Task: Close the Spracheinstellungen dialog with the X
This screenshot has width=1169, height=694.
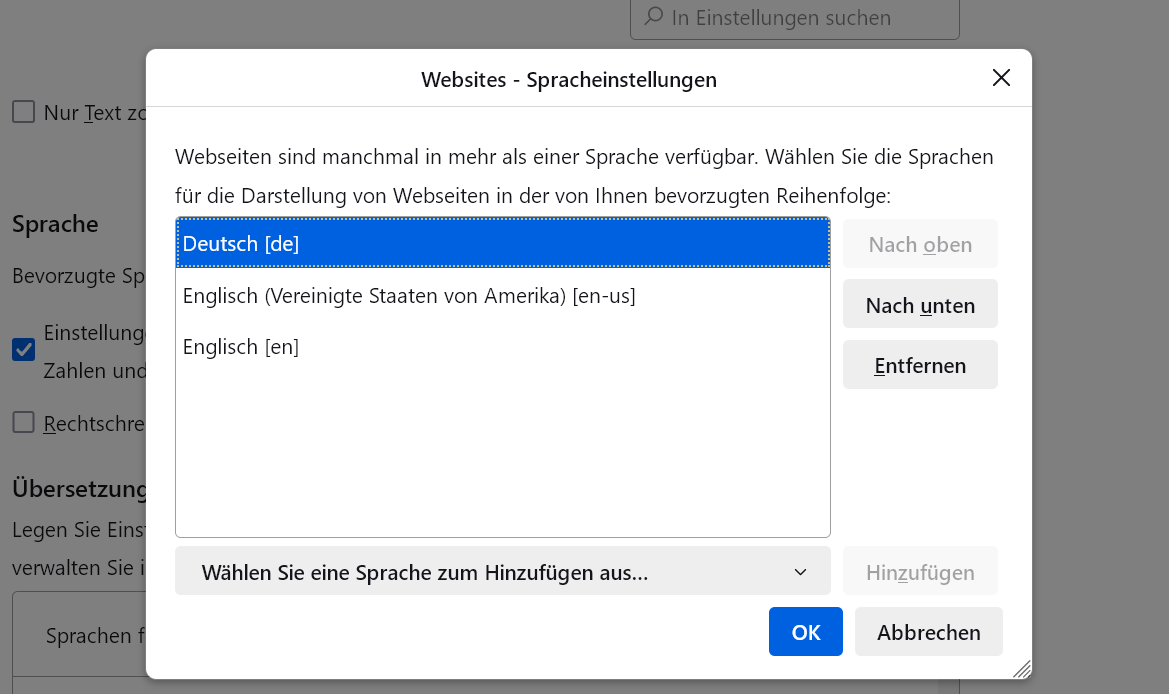Action: 1001,78
